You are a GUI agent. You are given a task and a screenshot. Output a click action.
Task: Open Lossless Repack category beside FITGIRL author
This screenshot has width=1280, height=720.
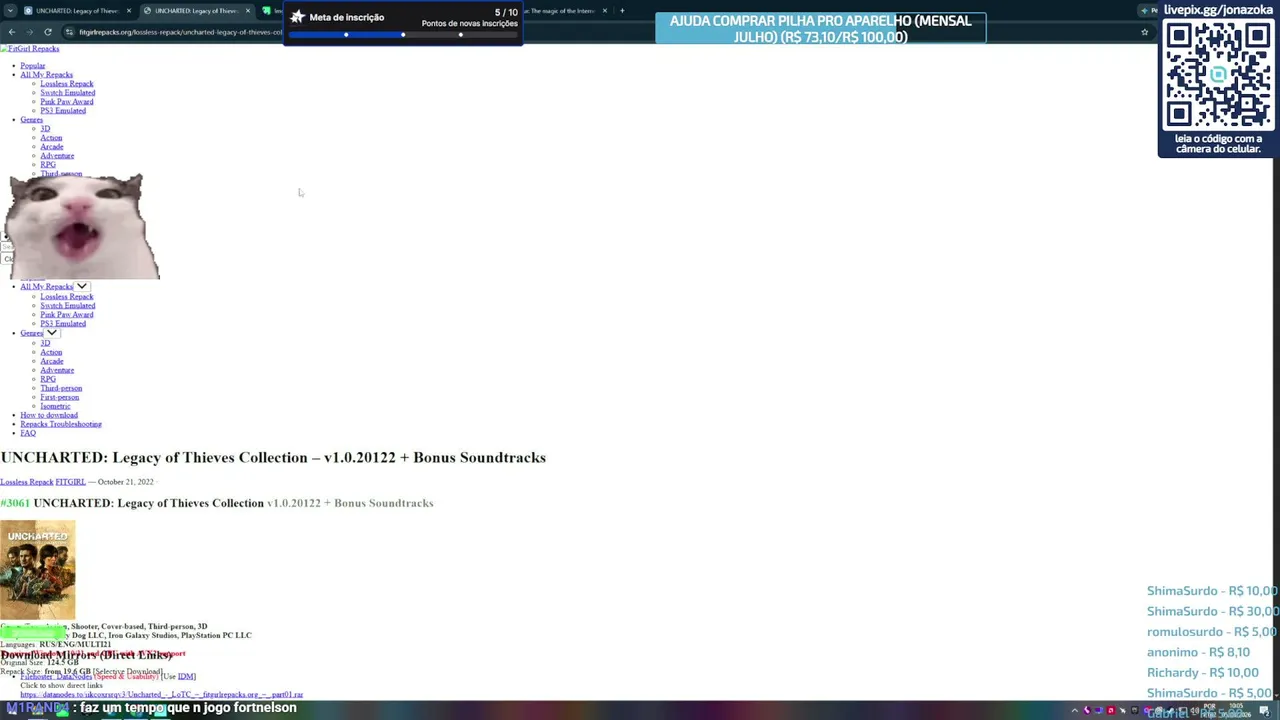point(27,482)
